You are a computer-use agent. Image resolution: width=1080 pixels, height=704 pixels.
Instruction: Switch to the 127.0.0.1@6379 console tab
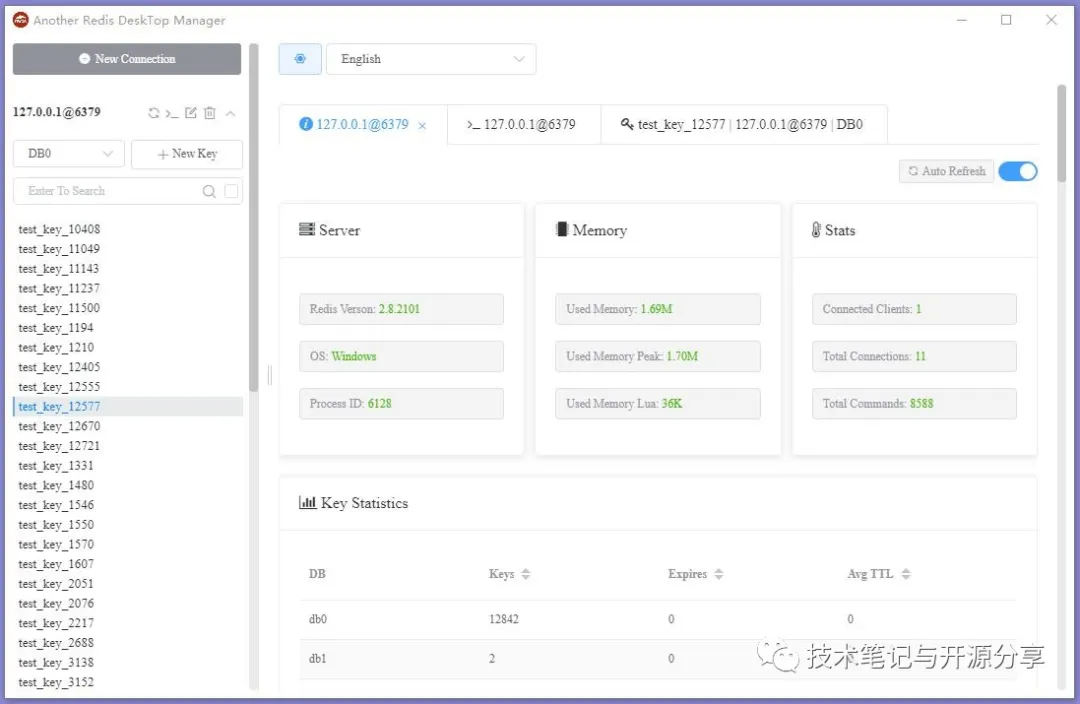coord(523,125)
